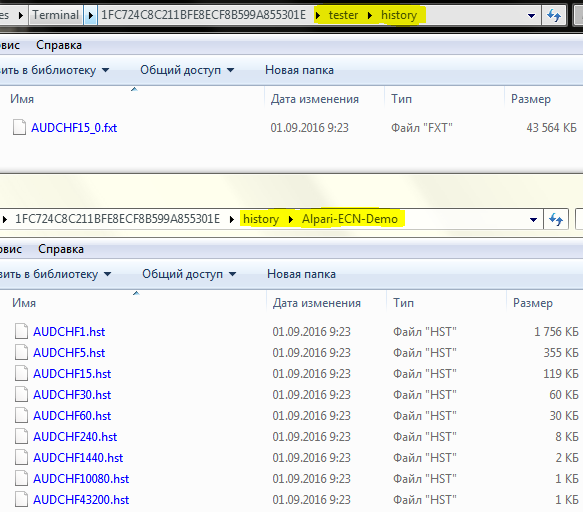Click the AUDCHF15_0.fxt file icon
The height and width of the screenshot is (512, 583).
pos(19,127)
